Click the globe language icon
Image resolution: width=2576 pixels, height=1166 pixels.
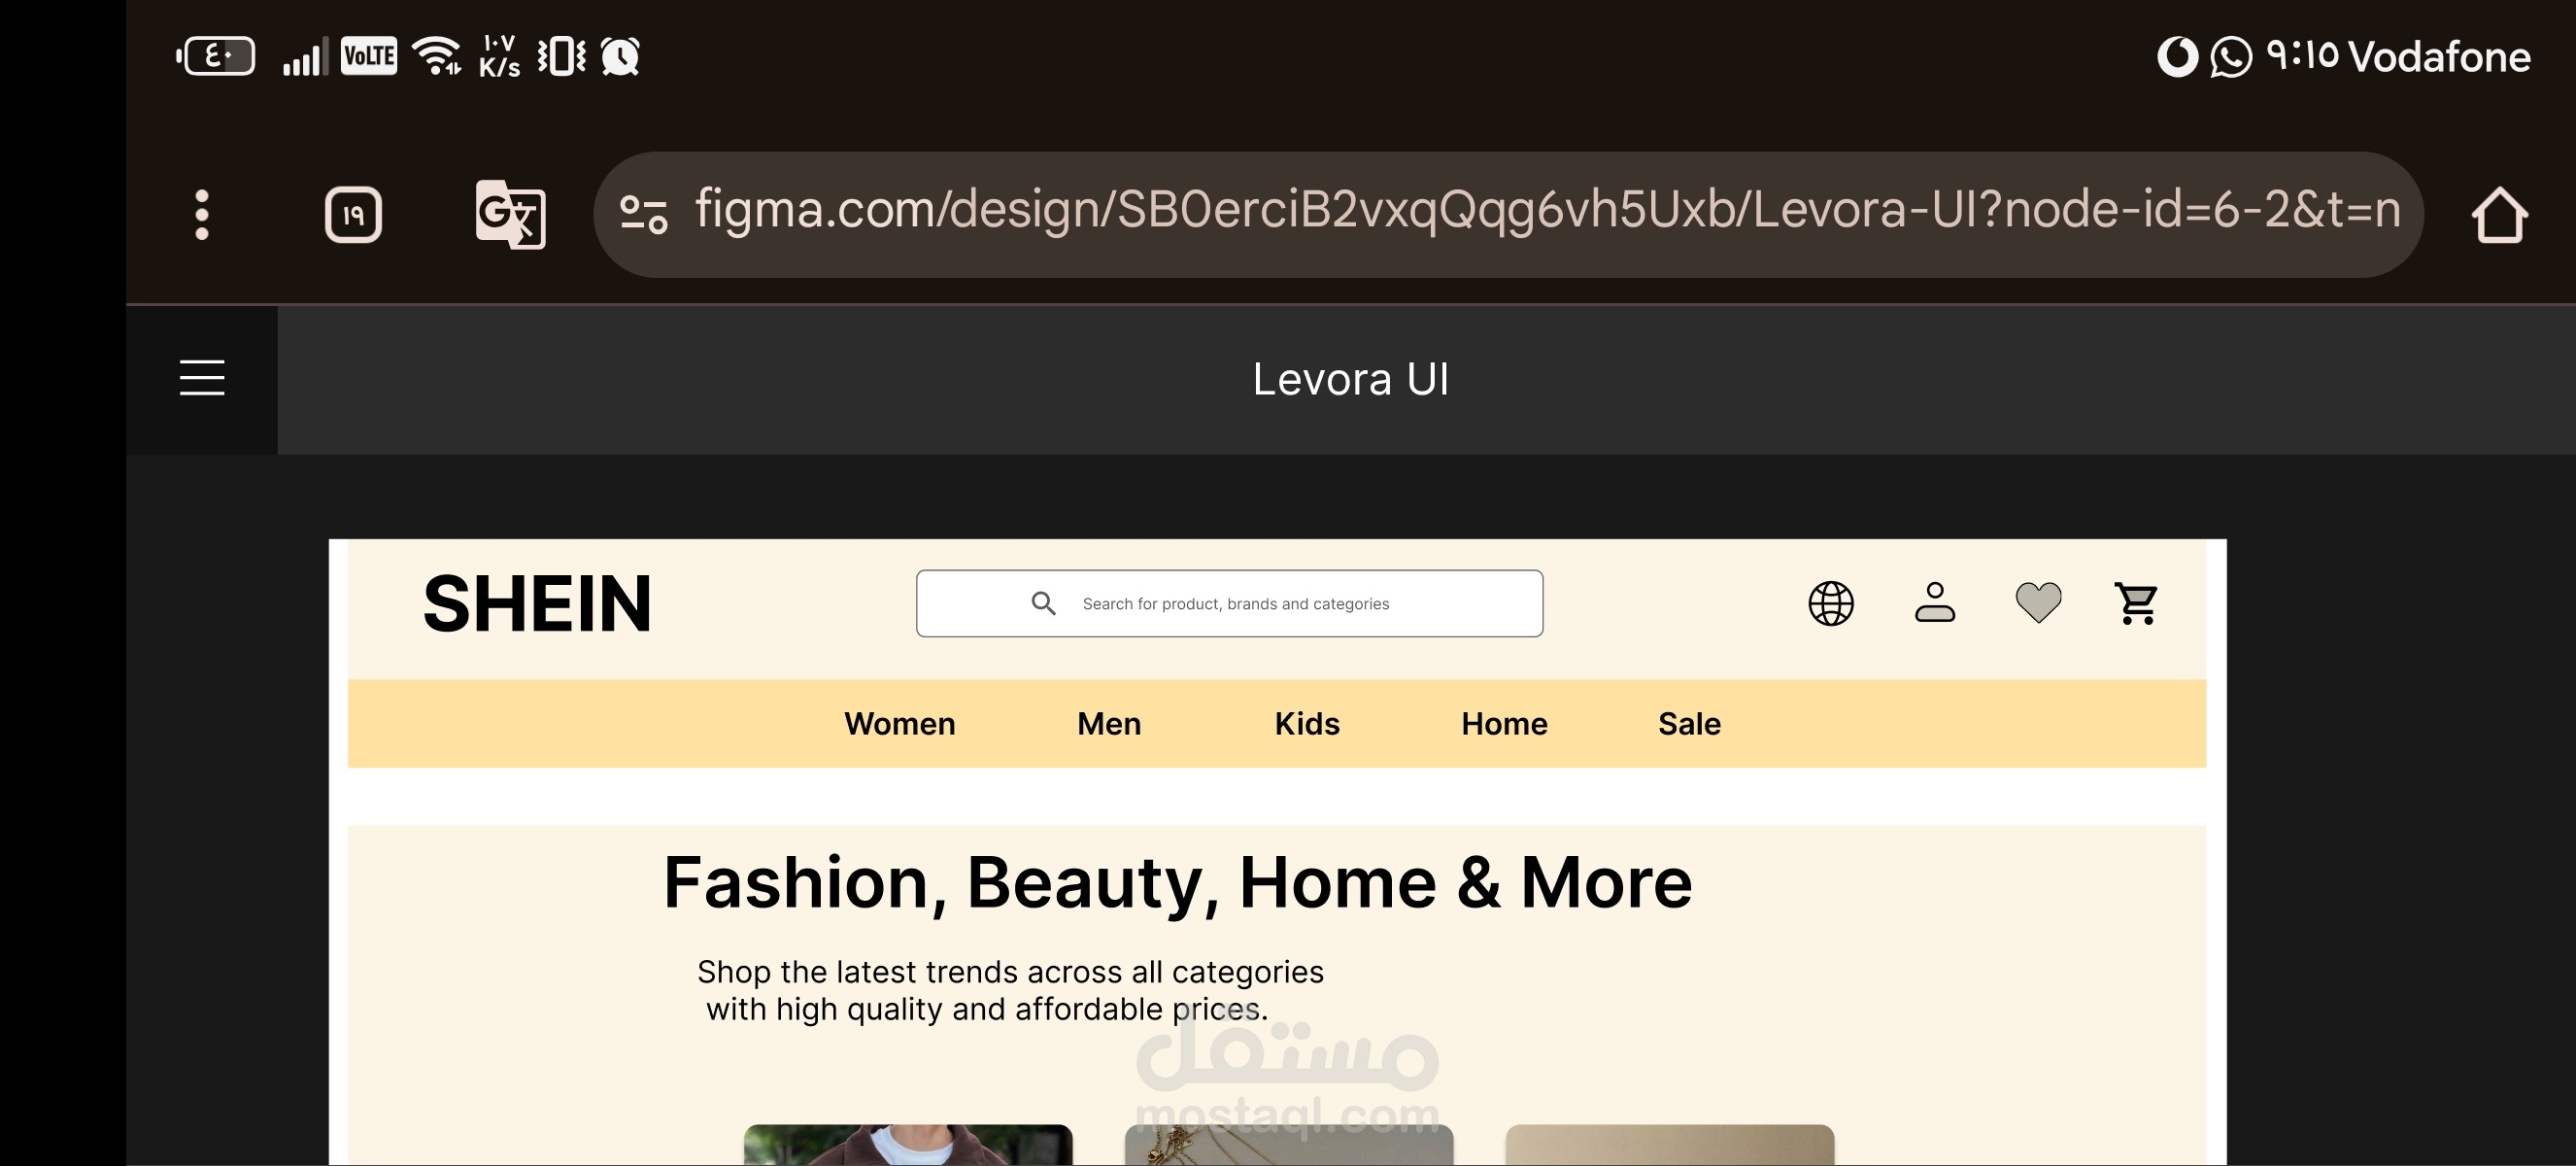pos(1831,603)
